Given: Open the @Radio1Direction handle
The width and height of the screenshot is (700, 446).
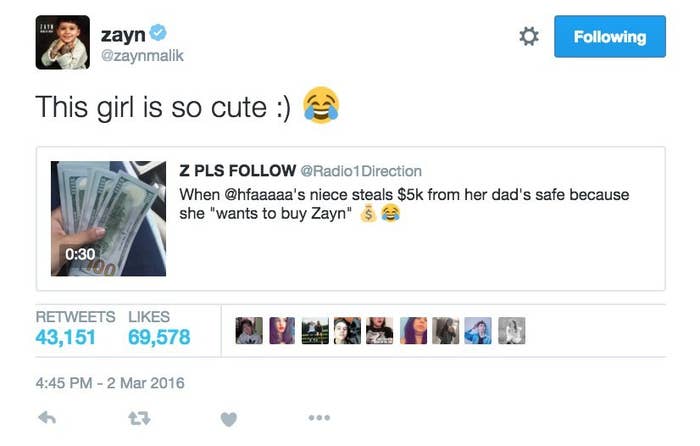Looking at the screenshot, I should click(361, 171).
